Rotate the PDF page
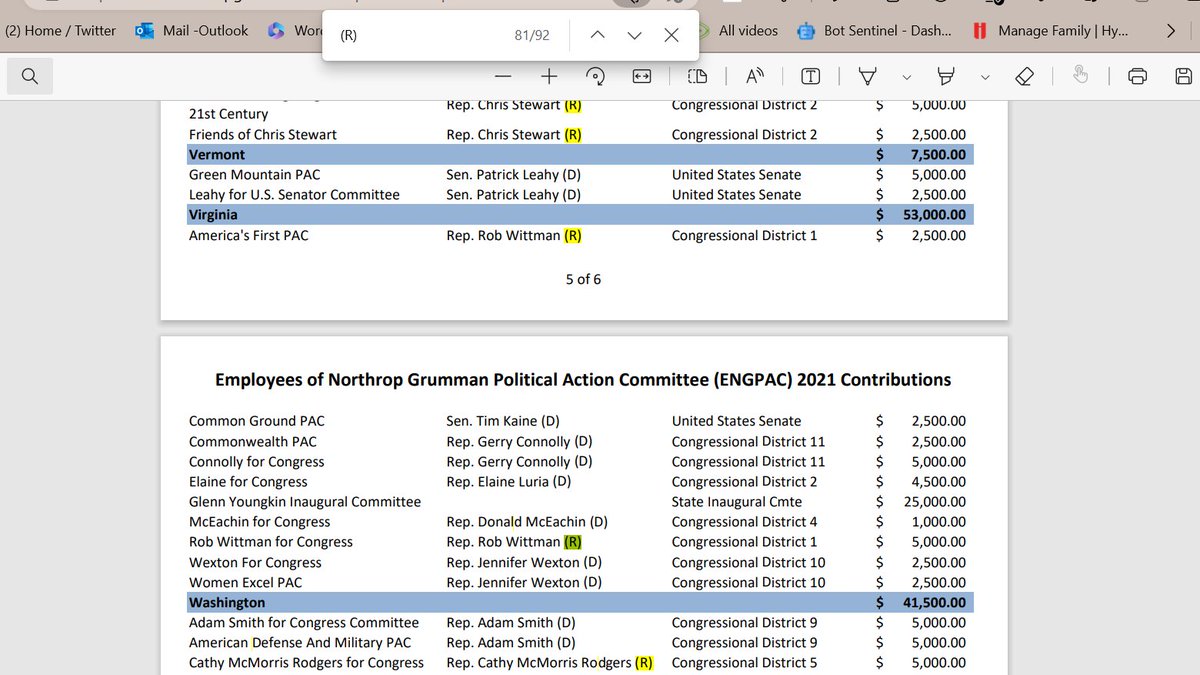Image resolution: width=1200 pixels, height=675 pixels. point(596,76)
